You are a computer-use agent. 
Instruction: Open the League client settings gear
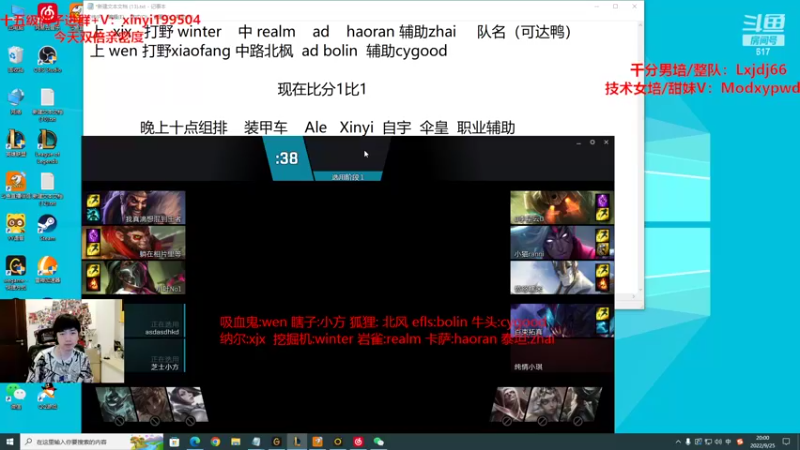tap(592, 142)
